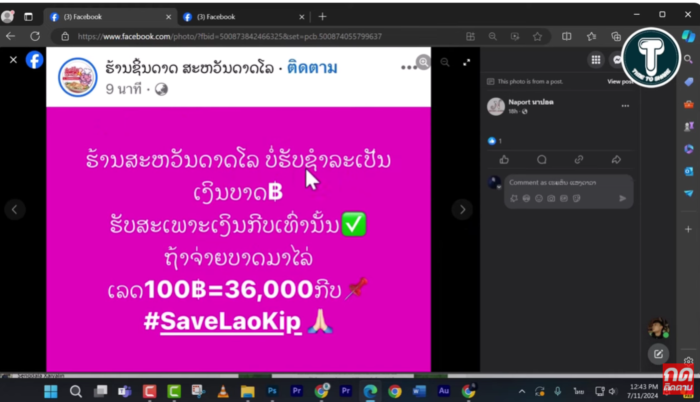Image resolution: width=700 pixels, height=402 pixels.
Task: Close the second Facebook tab
Action: [301, 17]
